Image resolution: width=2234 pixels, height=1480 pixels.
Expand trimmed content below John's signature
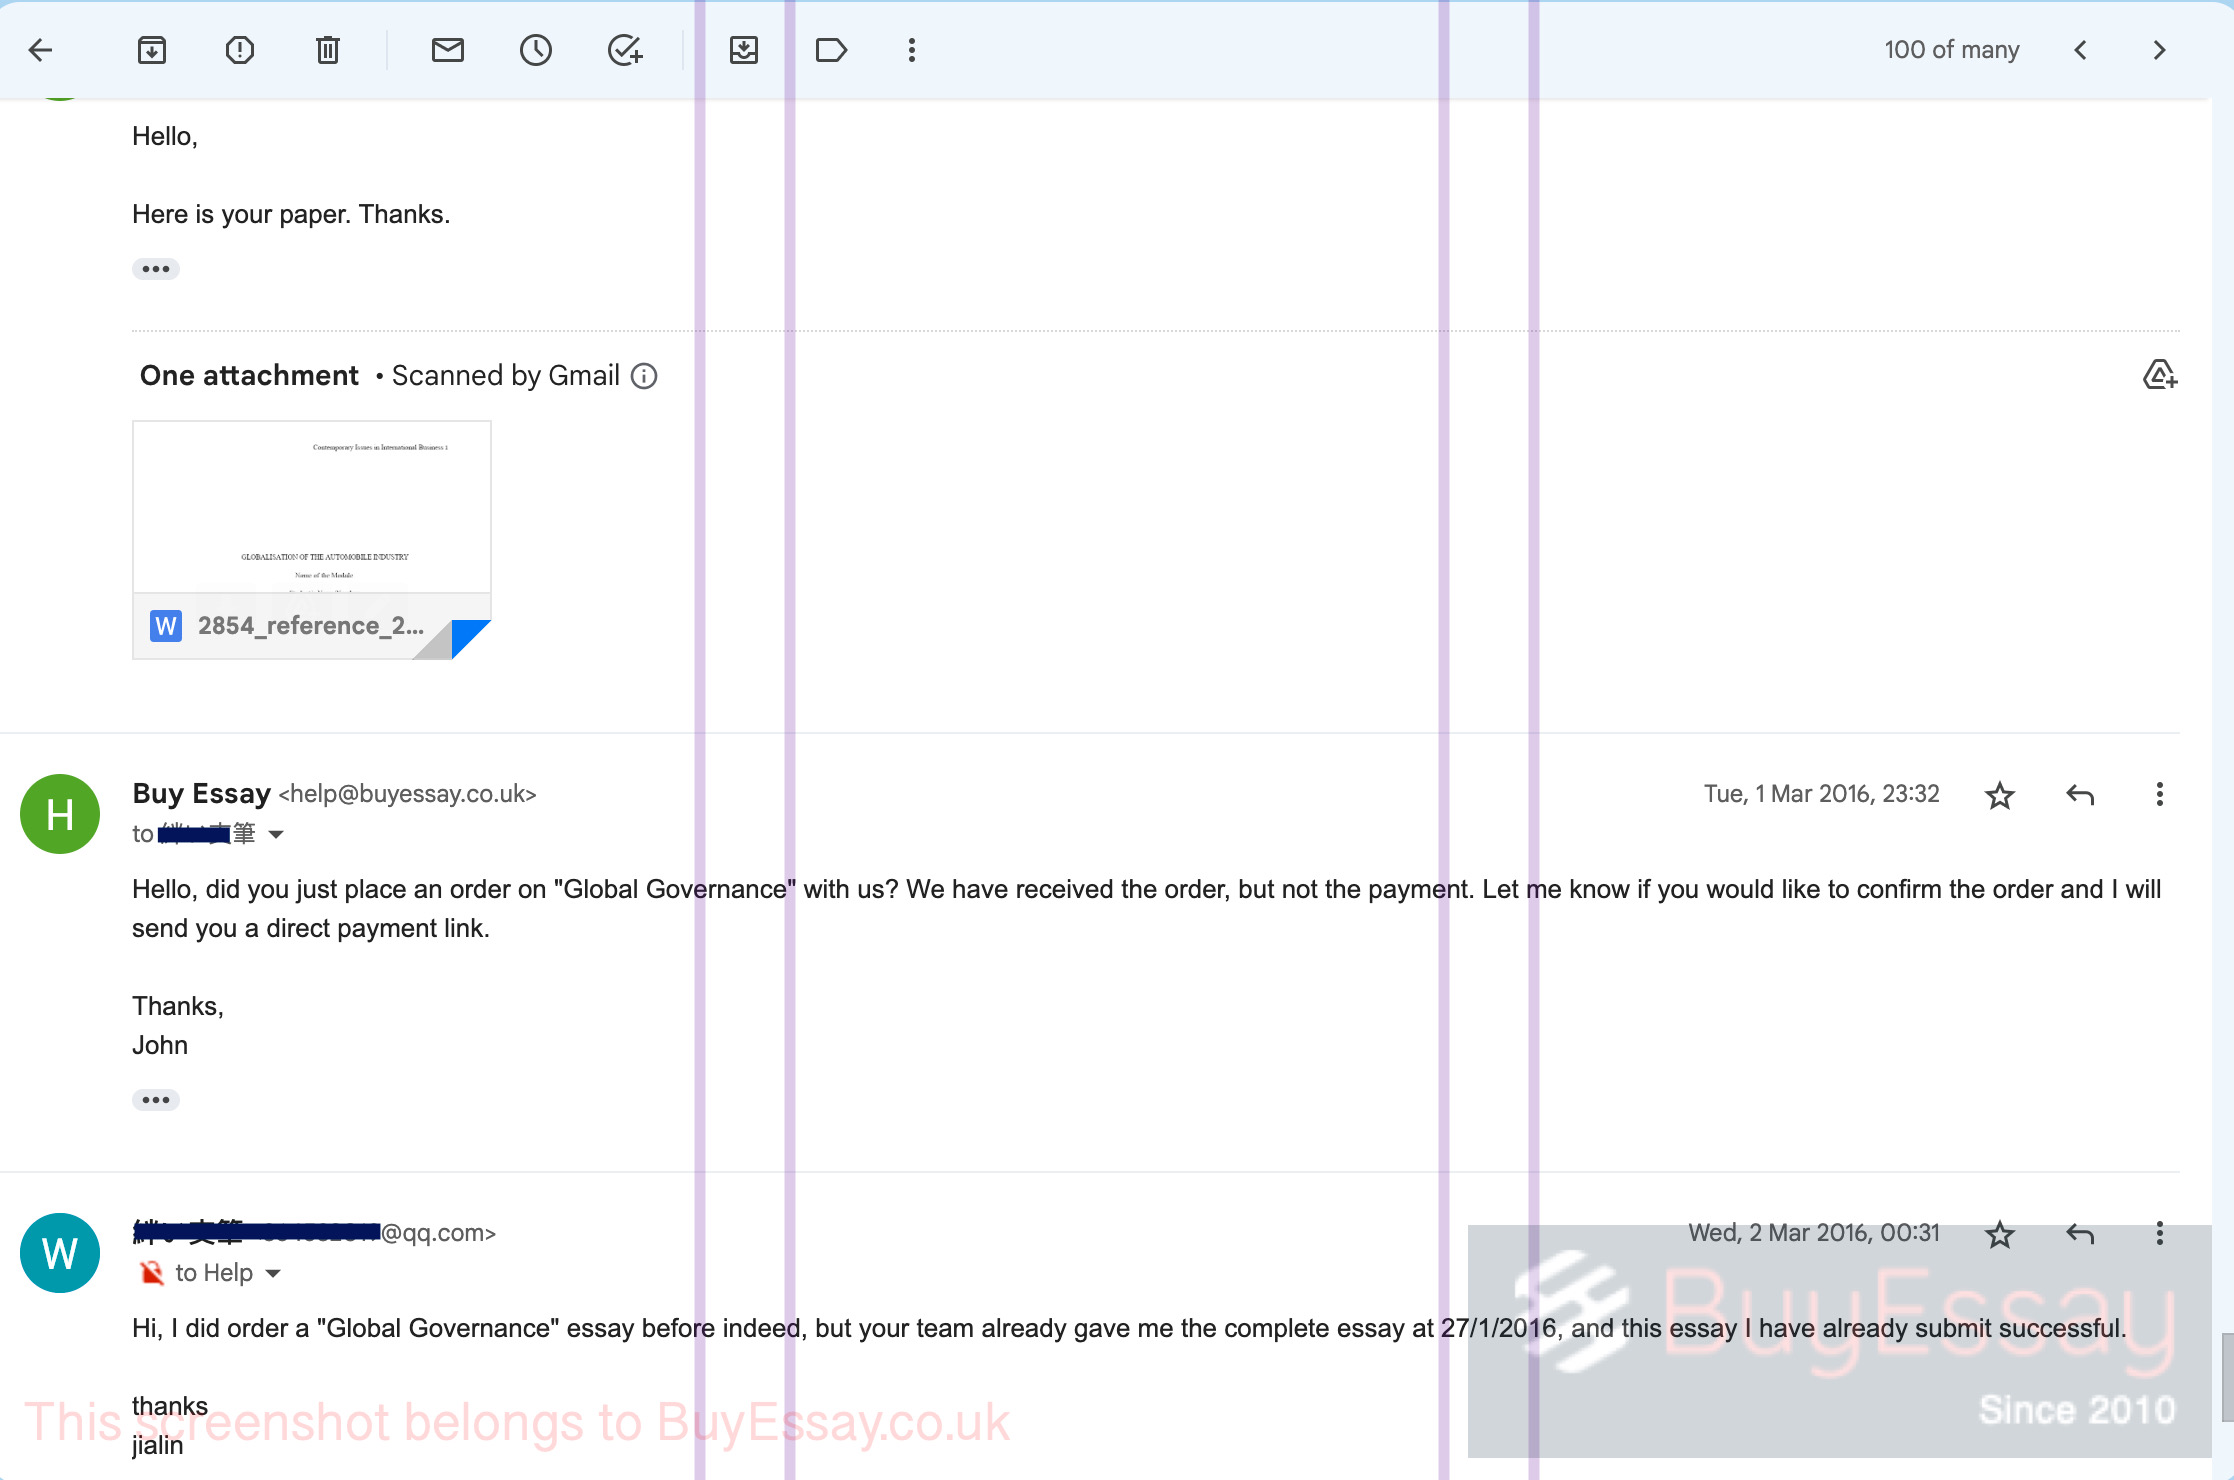point(156,1100)
